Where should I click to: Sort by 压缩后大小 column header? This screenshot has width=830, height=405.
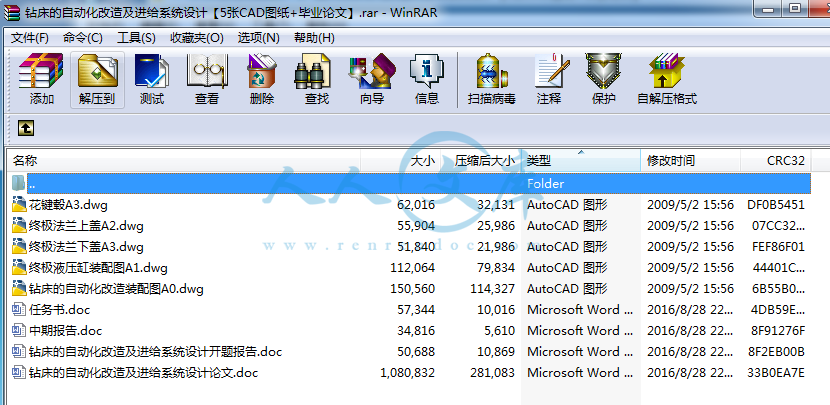[481, 160]
